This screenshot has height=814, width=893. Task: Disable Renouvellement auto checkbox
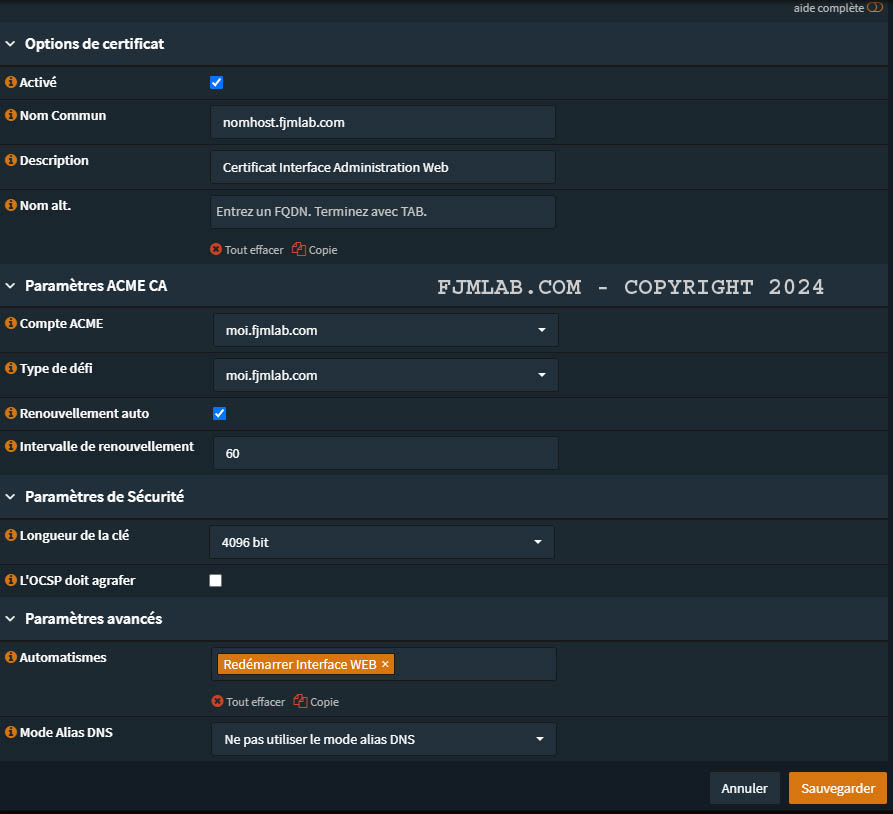(220, 414)
